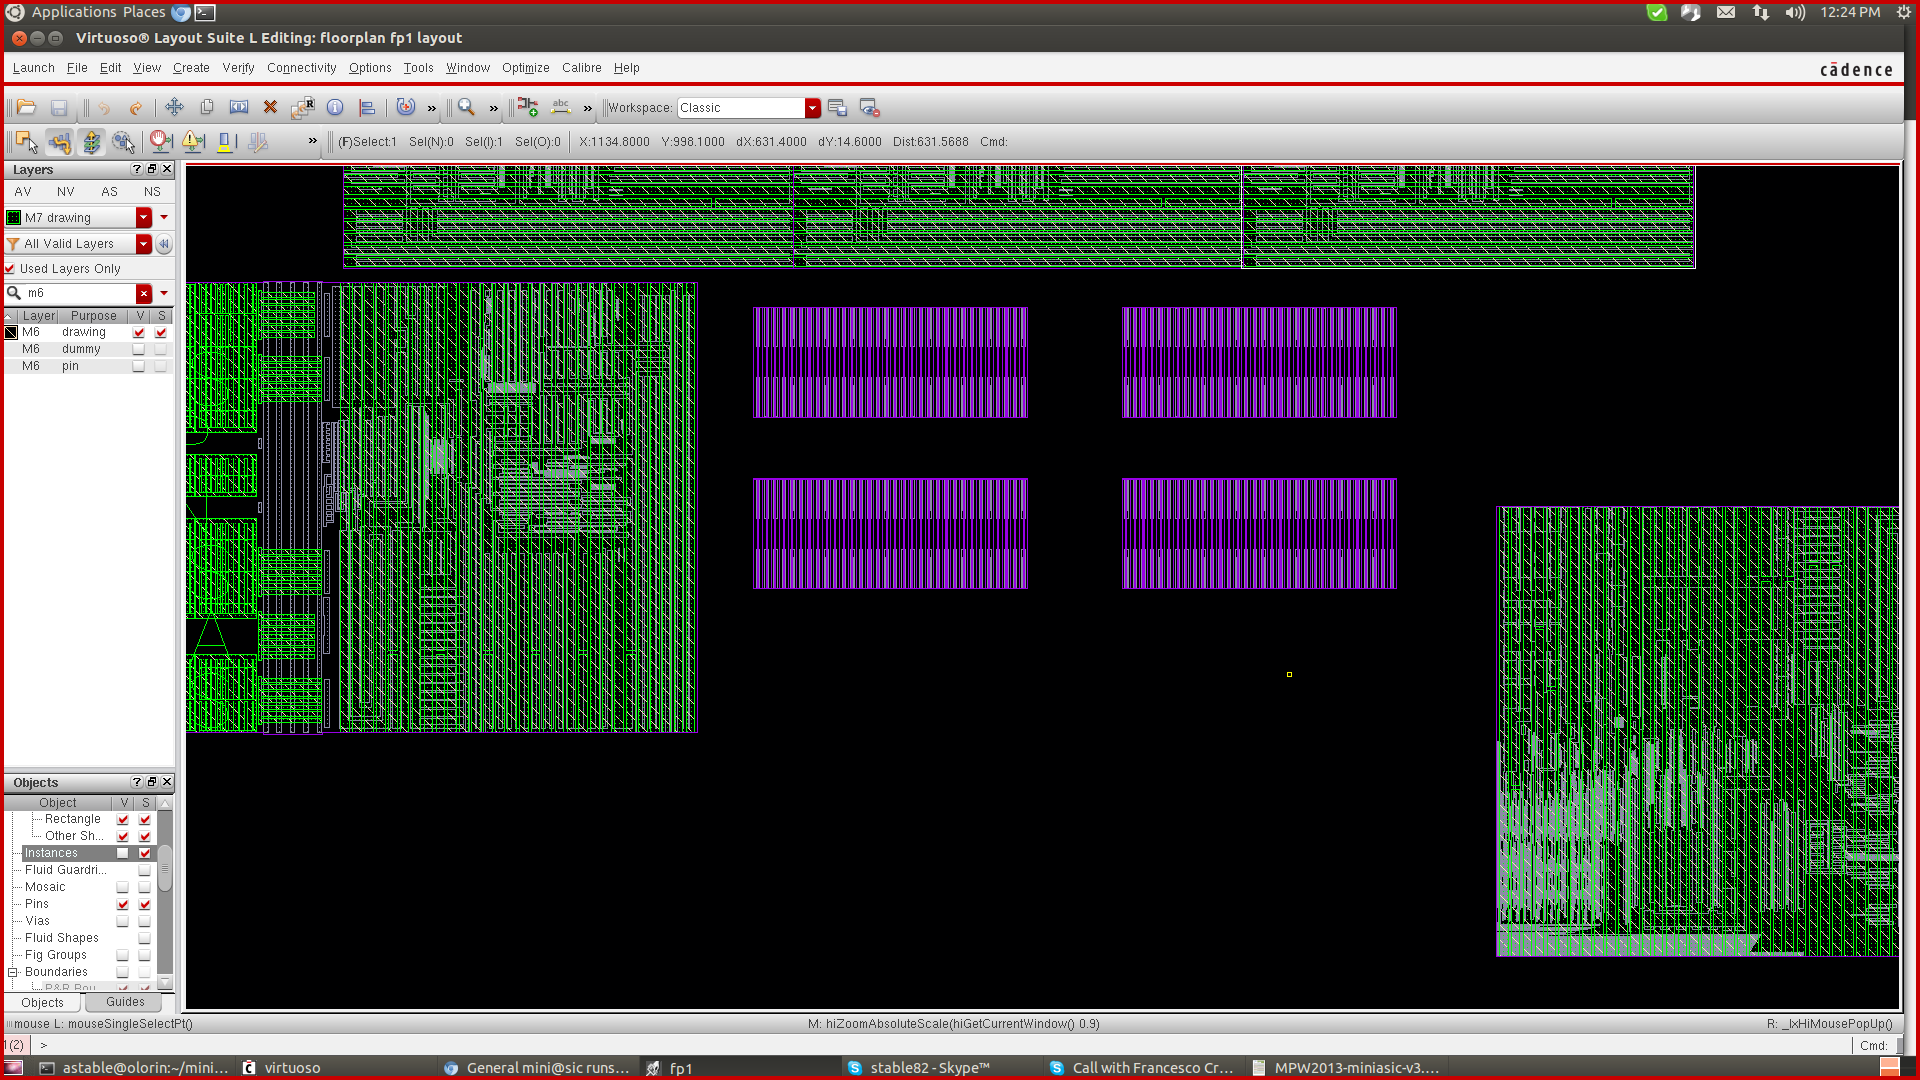Click the Objects panel vertical scrollbar thumb

pyautogui.click(x=165, y=867)
